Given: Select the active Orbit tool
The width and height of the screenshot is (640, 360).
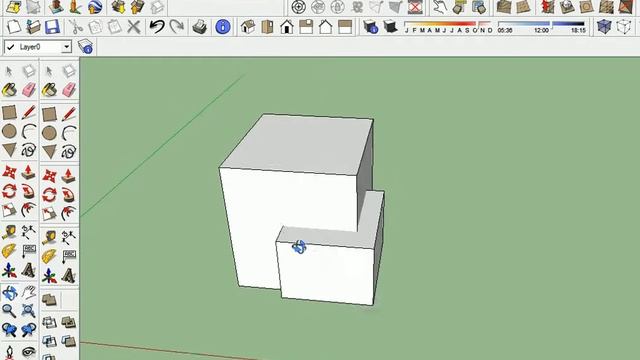Looking at the screenshot, I should tap(9, 292).
